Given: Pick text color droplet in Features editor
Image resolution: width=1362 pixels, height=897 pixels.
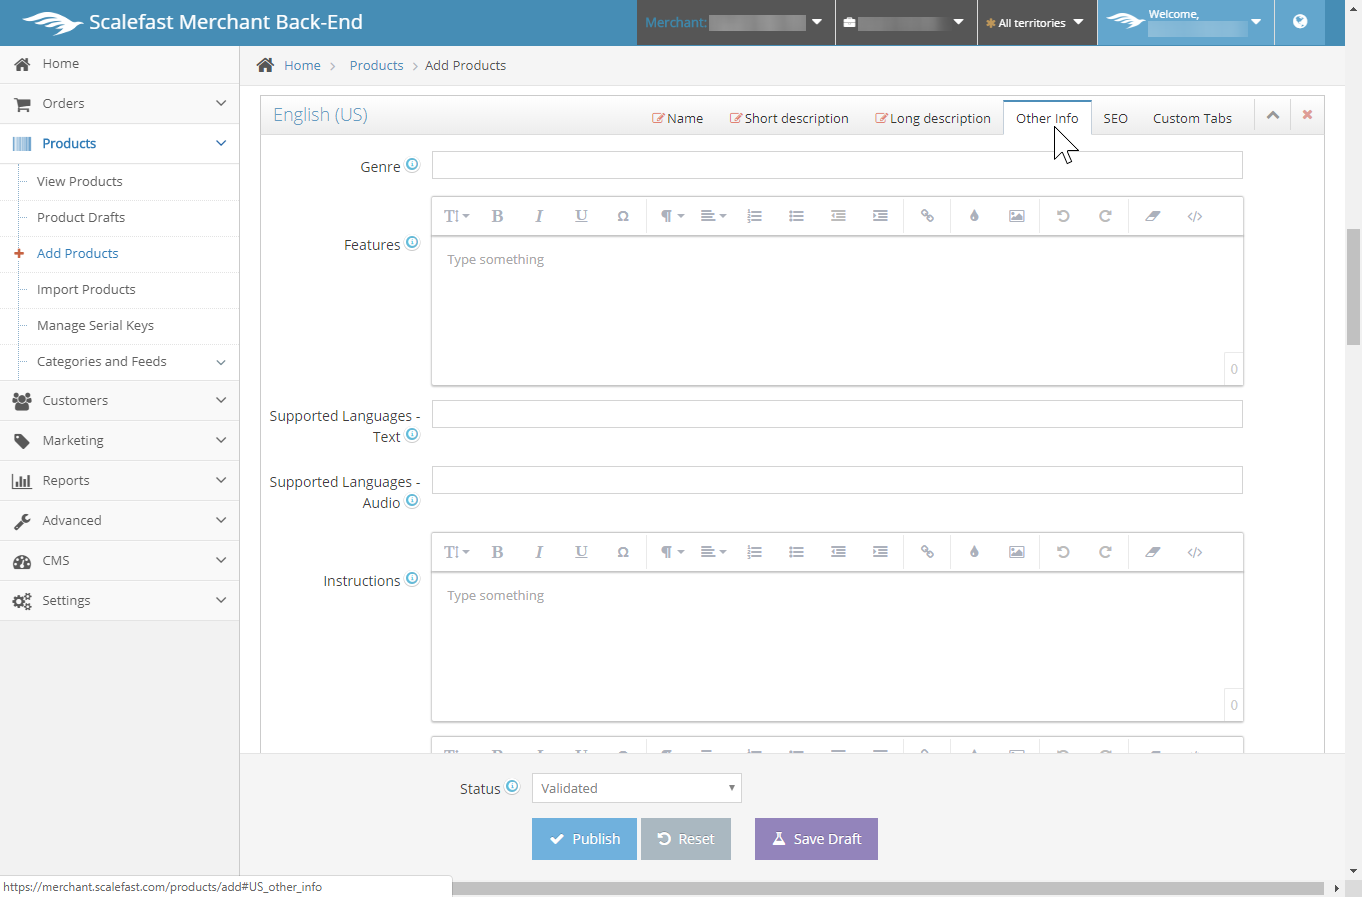Looking at the screenshot, I should click(x=974, y=216).
